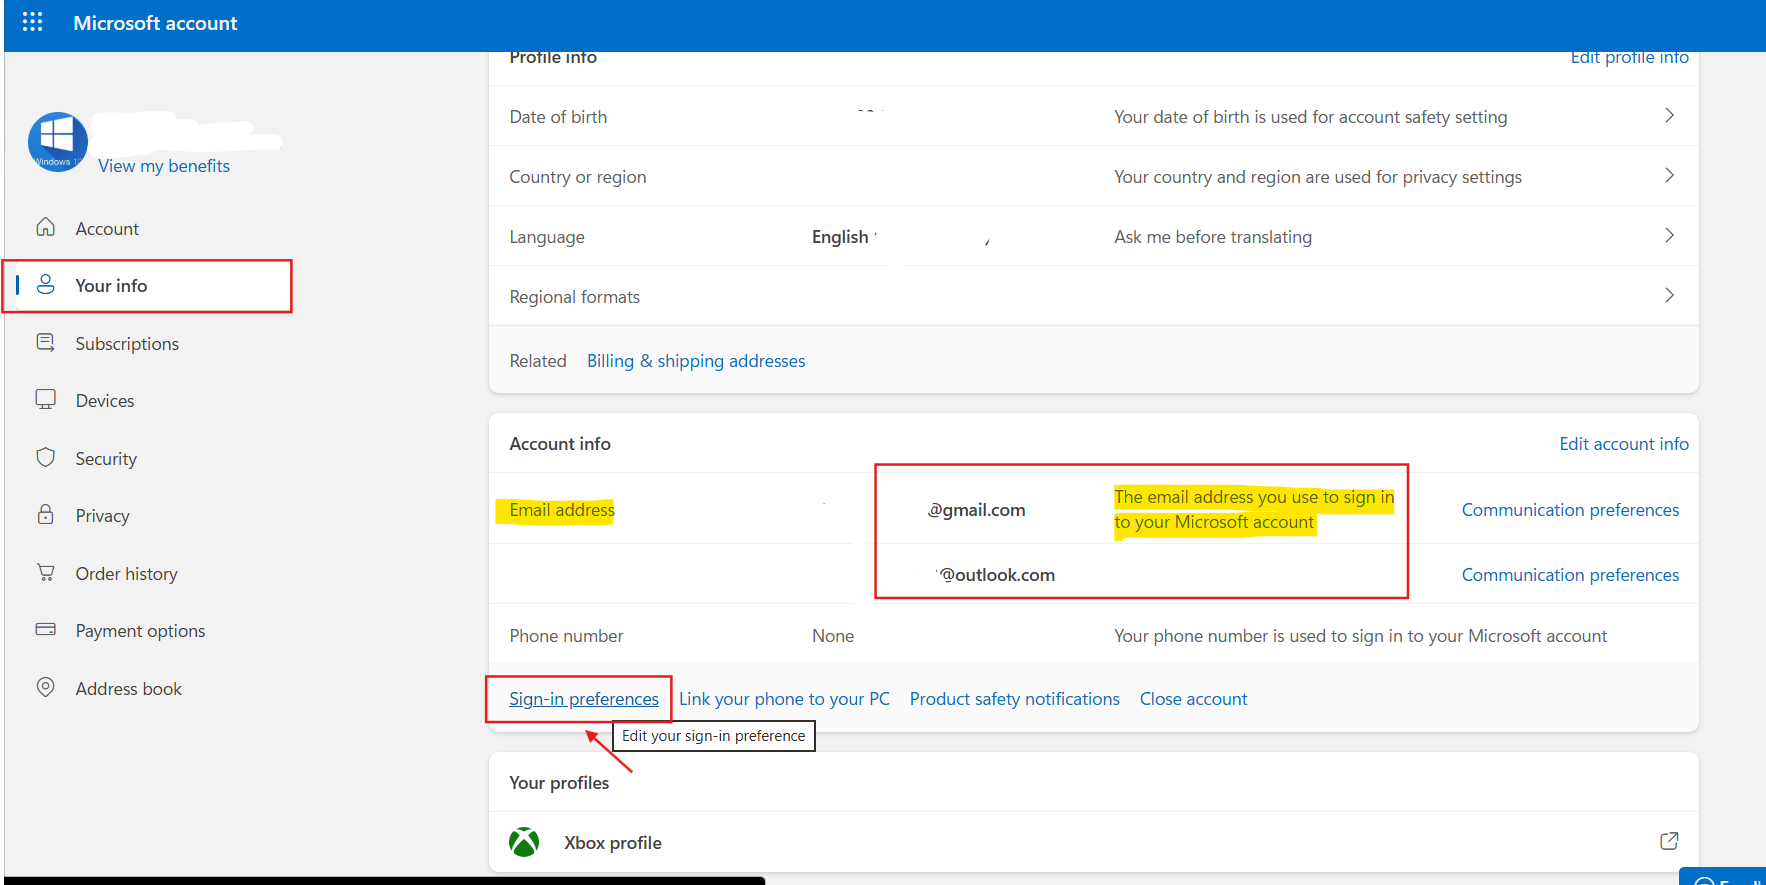Click the phone number value None

click(x=833, y=636)
